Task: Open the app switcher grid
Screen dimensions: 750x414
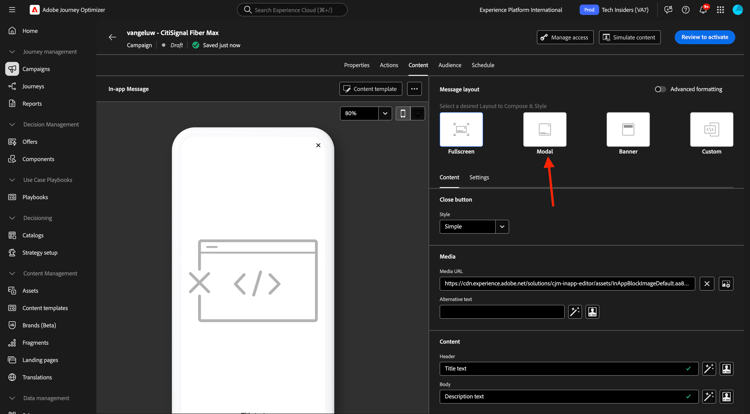Action: coord(720,10)
